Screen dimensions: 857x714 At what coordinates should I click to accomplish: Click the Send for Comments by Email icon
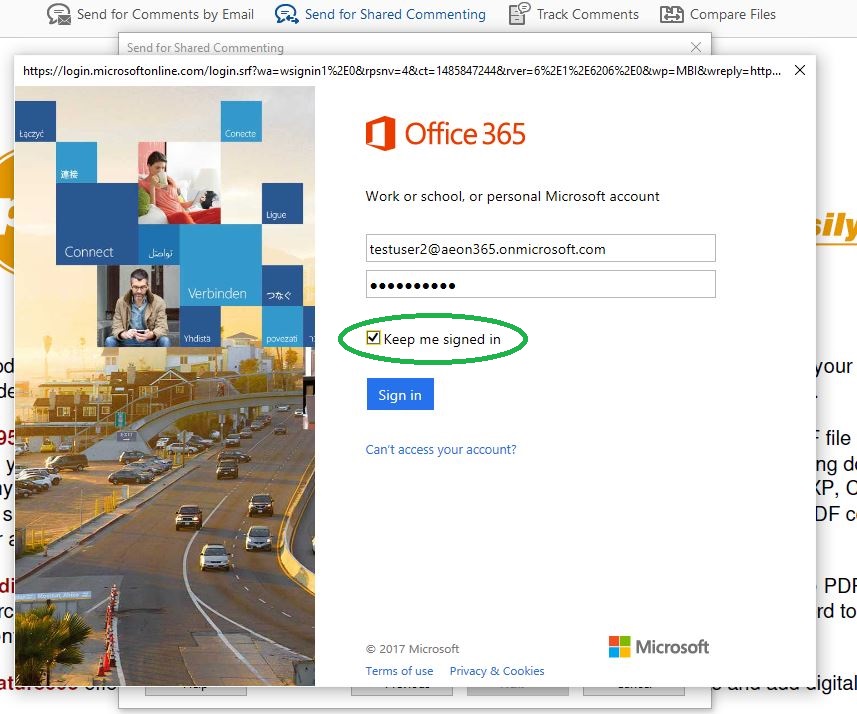tap(58, 14)
